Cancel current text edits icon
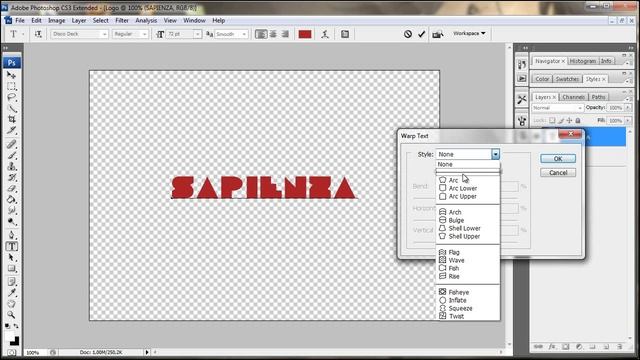 [408, 34]
